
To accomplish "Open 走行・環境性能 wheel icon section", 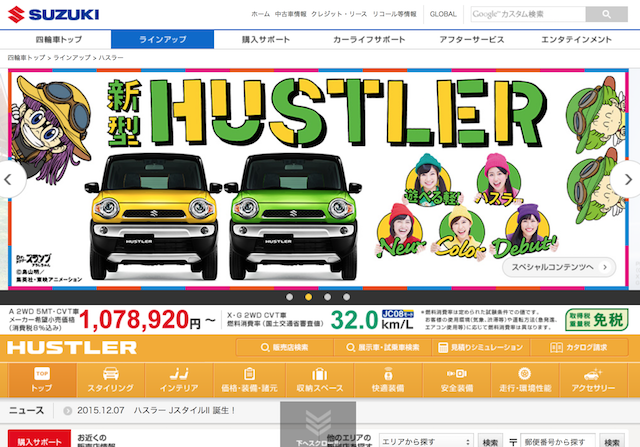I will pyautogui.click(x=525, y=380).
